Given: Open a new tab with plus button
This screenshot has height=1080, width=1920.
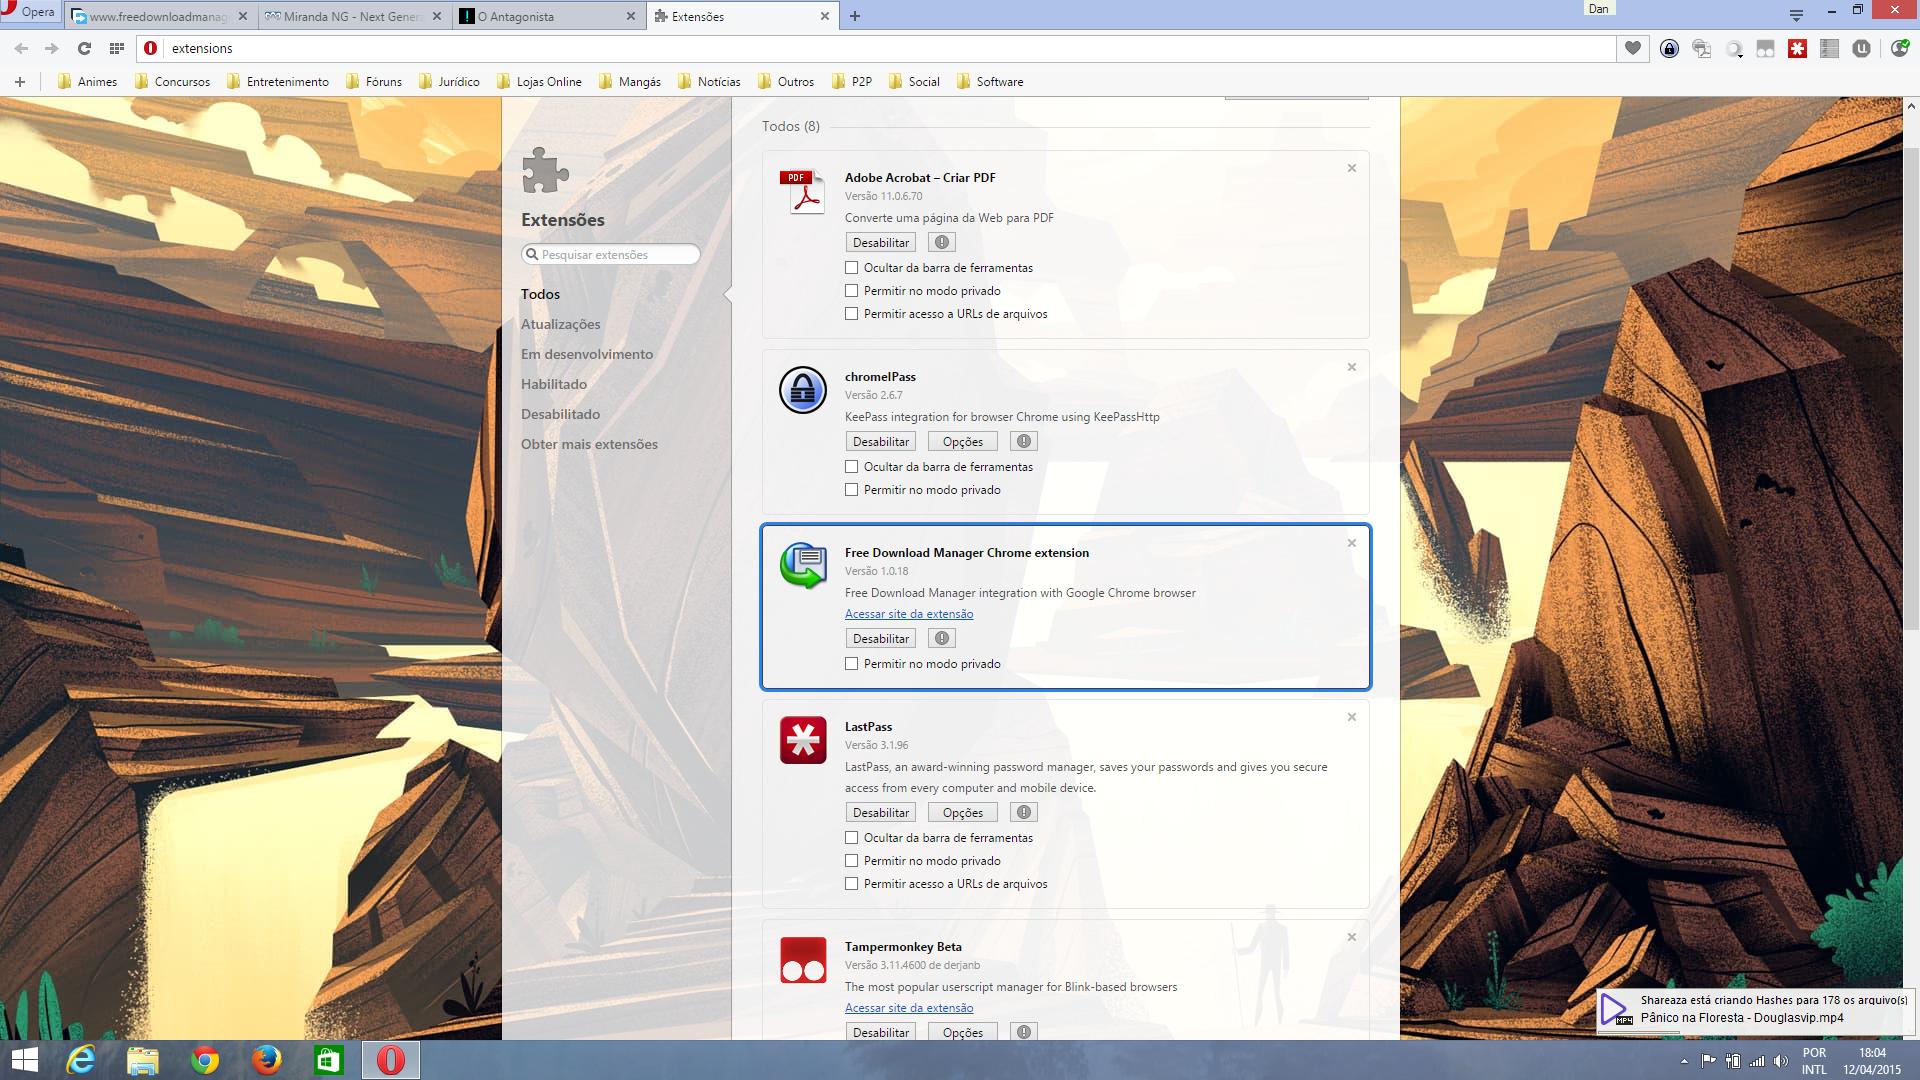Looking at the screenshot, I should point(854,16).
